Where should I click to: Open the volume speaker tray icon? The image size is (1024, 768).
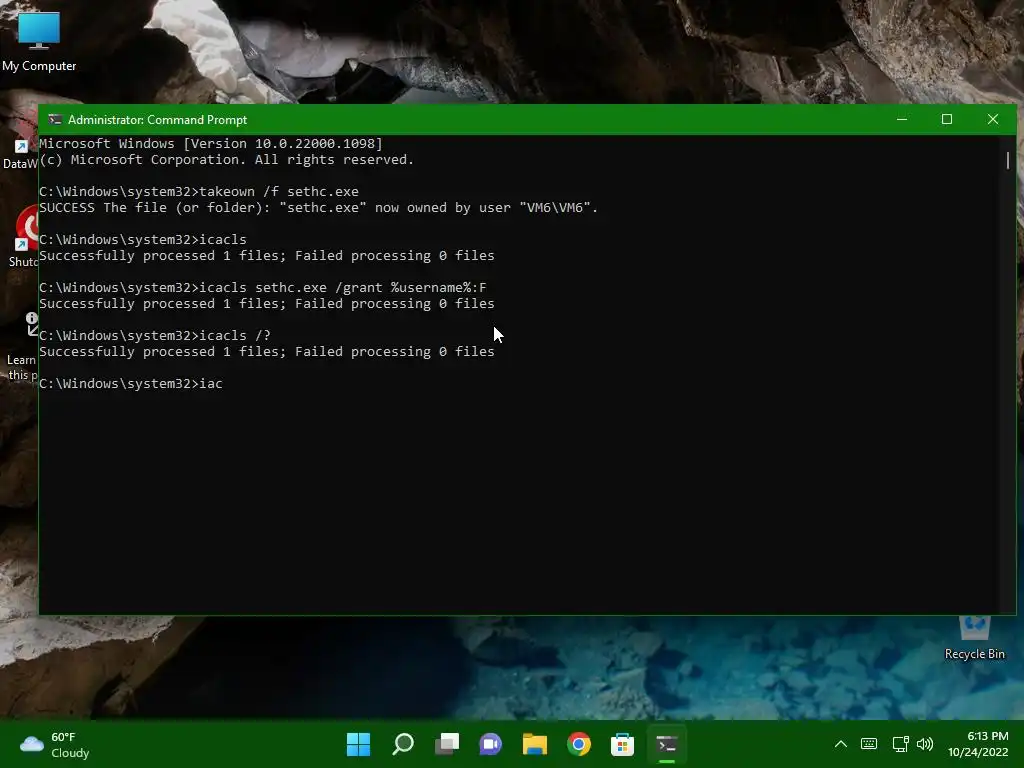tap(925, 744)
